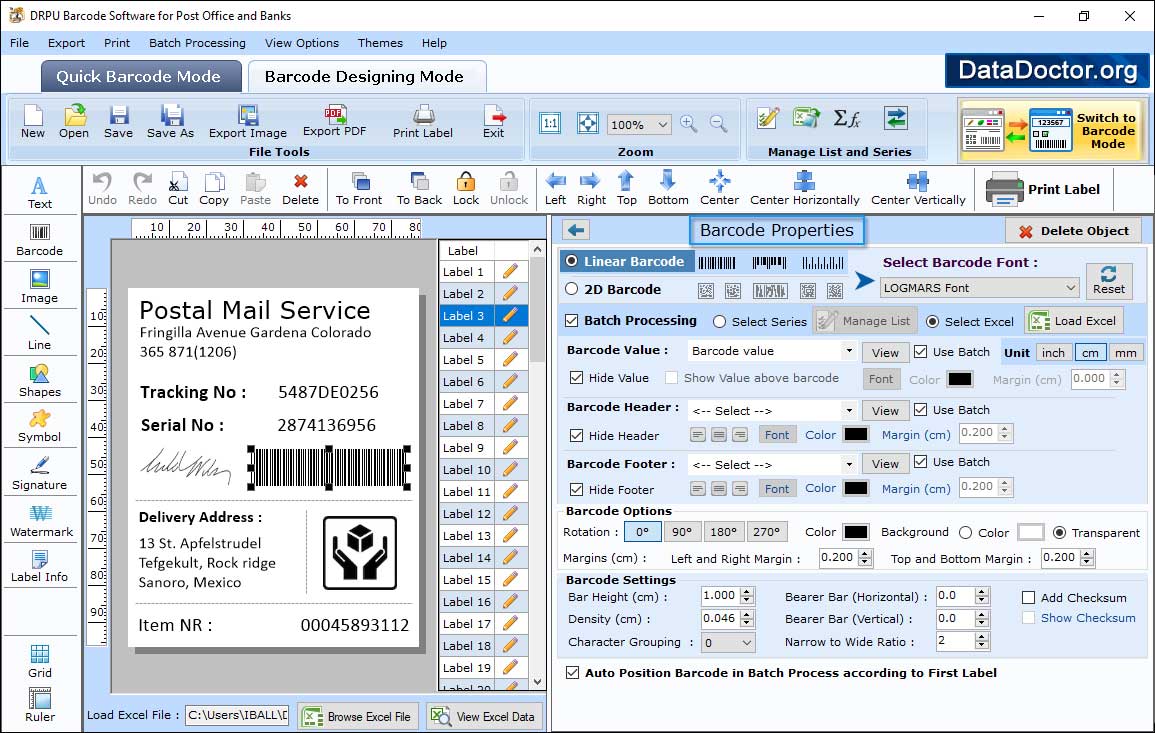Enable the Add Checksum checkbox
Viewport: 1155px width, 733px height.
point(1028,597)
